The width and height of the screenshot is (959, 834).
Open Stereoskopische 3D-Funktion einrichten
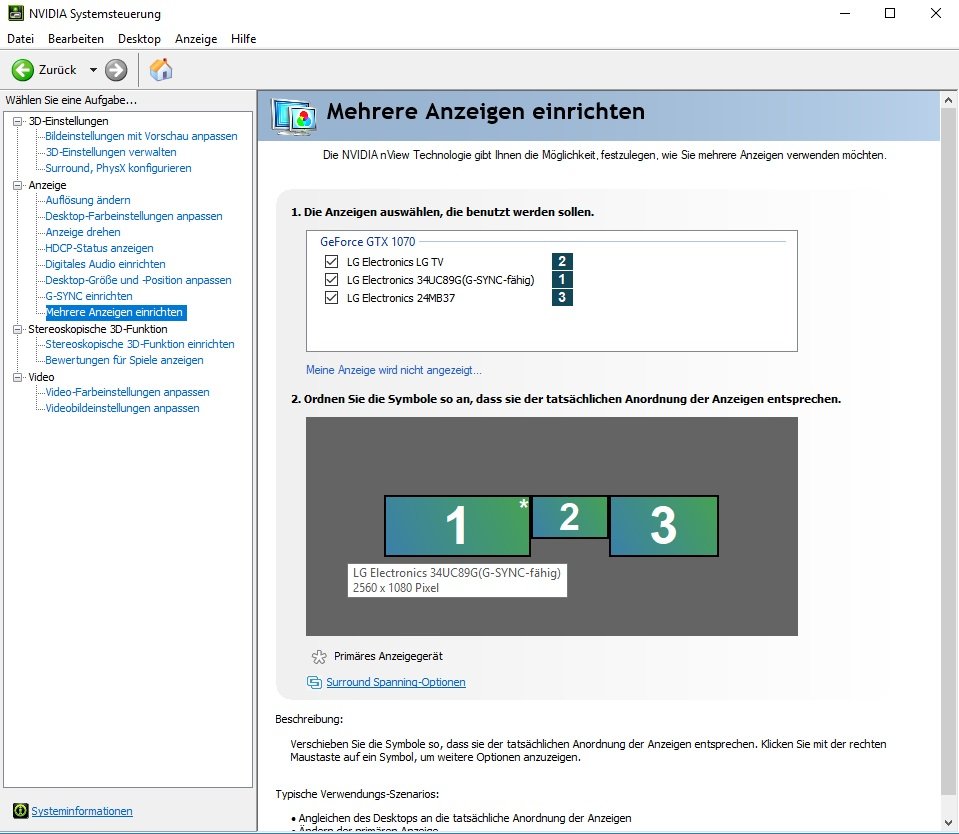click(139, 344)
